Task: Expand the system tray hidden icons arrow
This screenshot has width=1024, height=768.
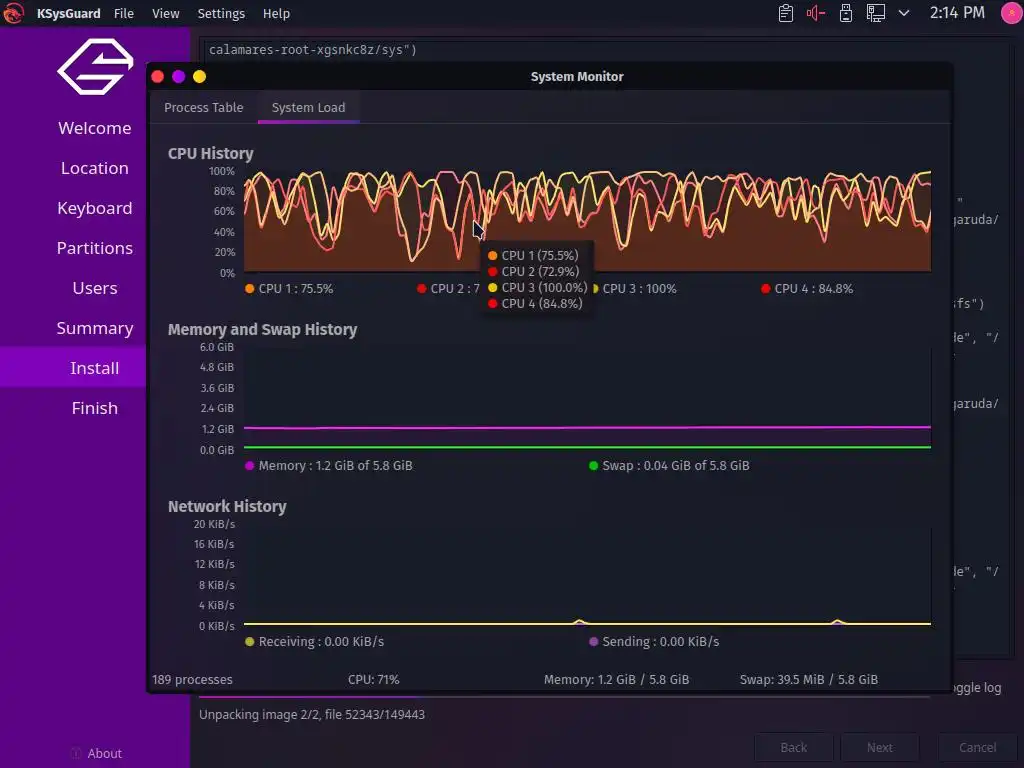Action: coord(904,13)
